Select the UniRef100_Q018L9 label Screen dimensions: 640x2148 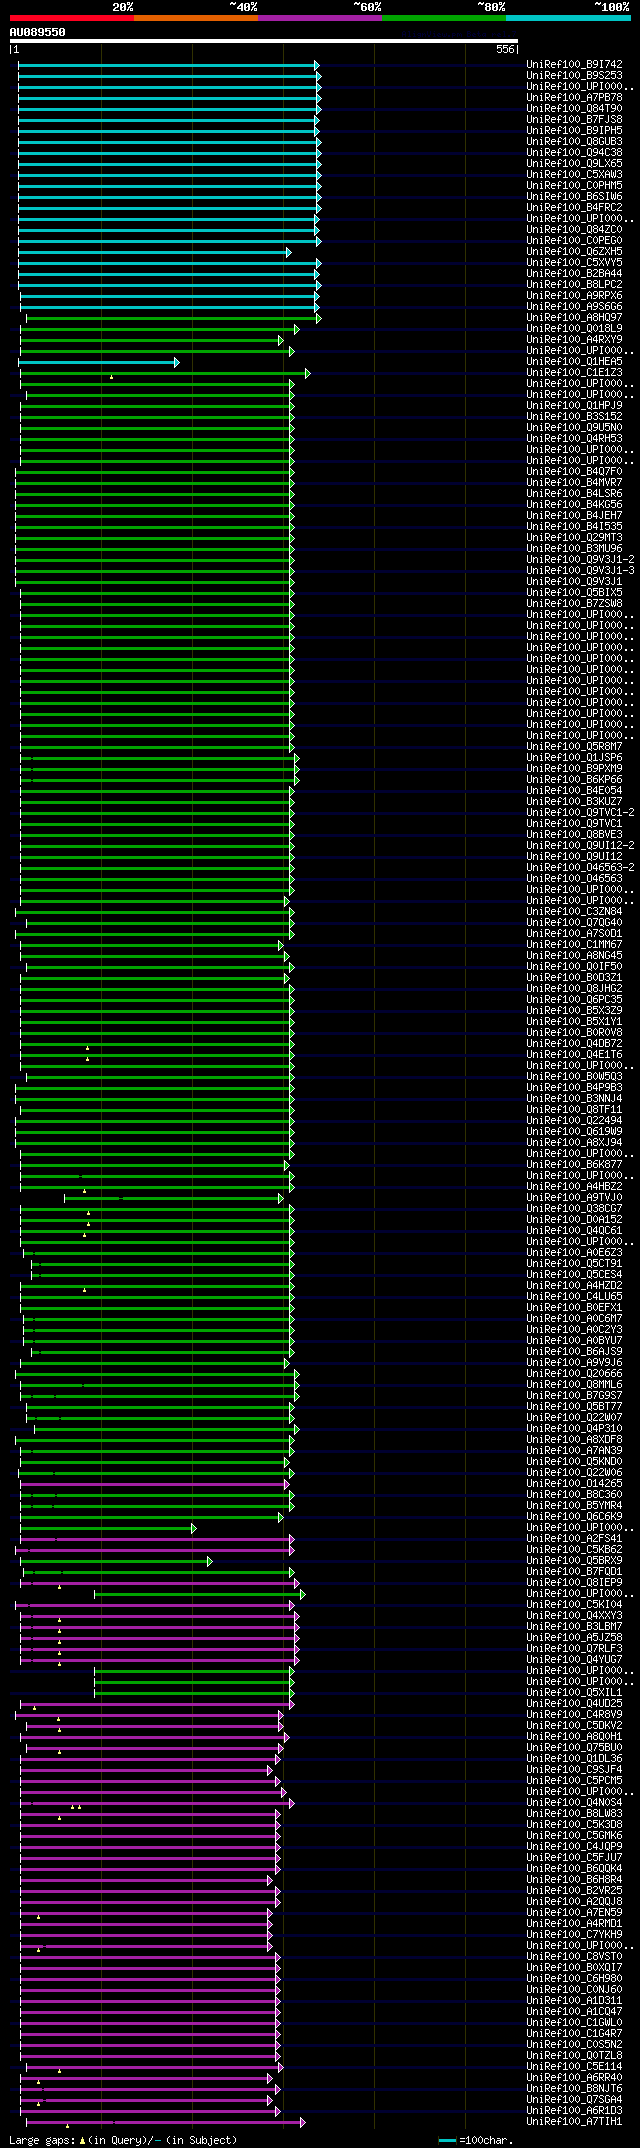point(574,328)
